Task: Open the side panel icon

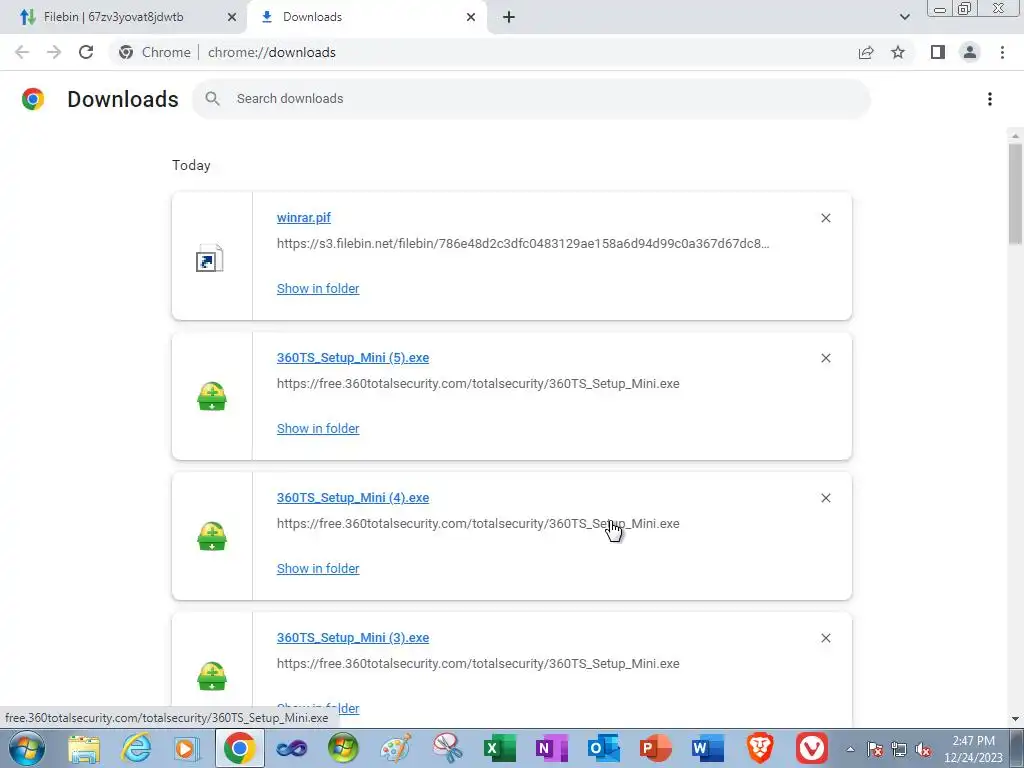Action: pos(938,52)
